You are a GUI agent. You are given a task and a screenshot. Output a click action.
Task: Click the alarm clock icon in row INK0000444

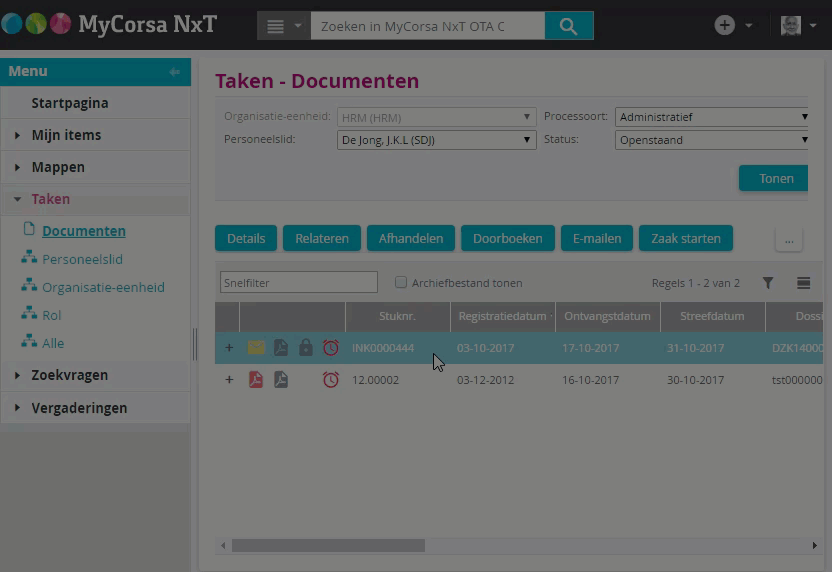(331, 348)
